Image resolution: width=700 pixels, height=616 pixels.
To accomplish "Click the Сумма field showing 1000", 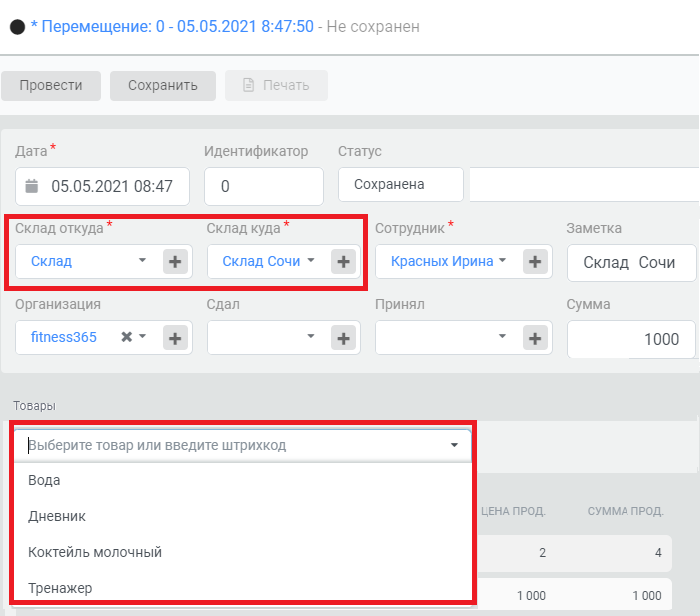I will point(631,339).
